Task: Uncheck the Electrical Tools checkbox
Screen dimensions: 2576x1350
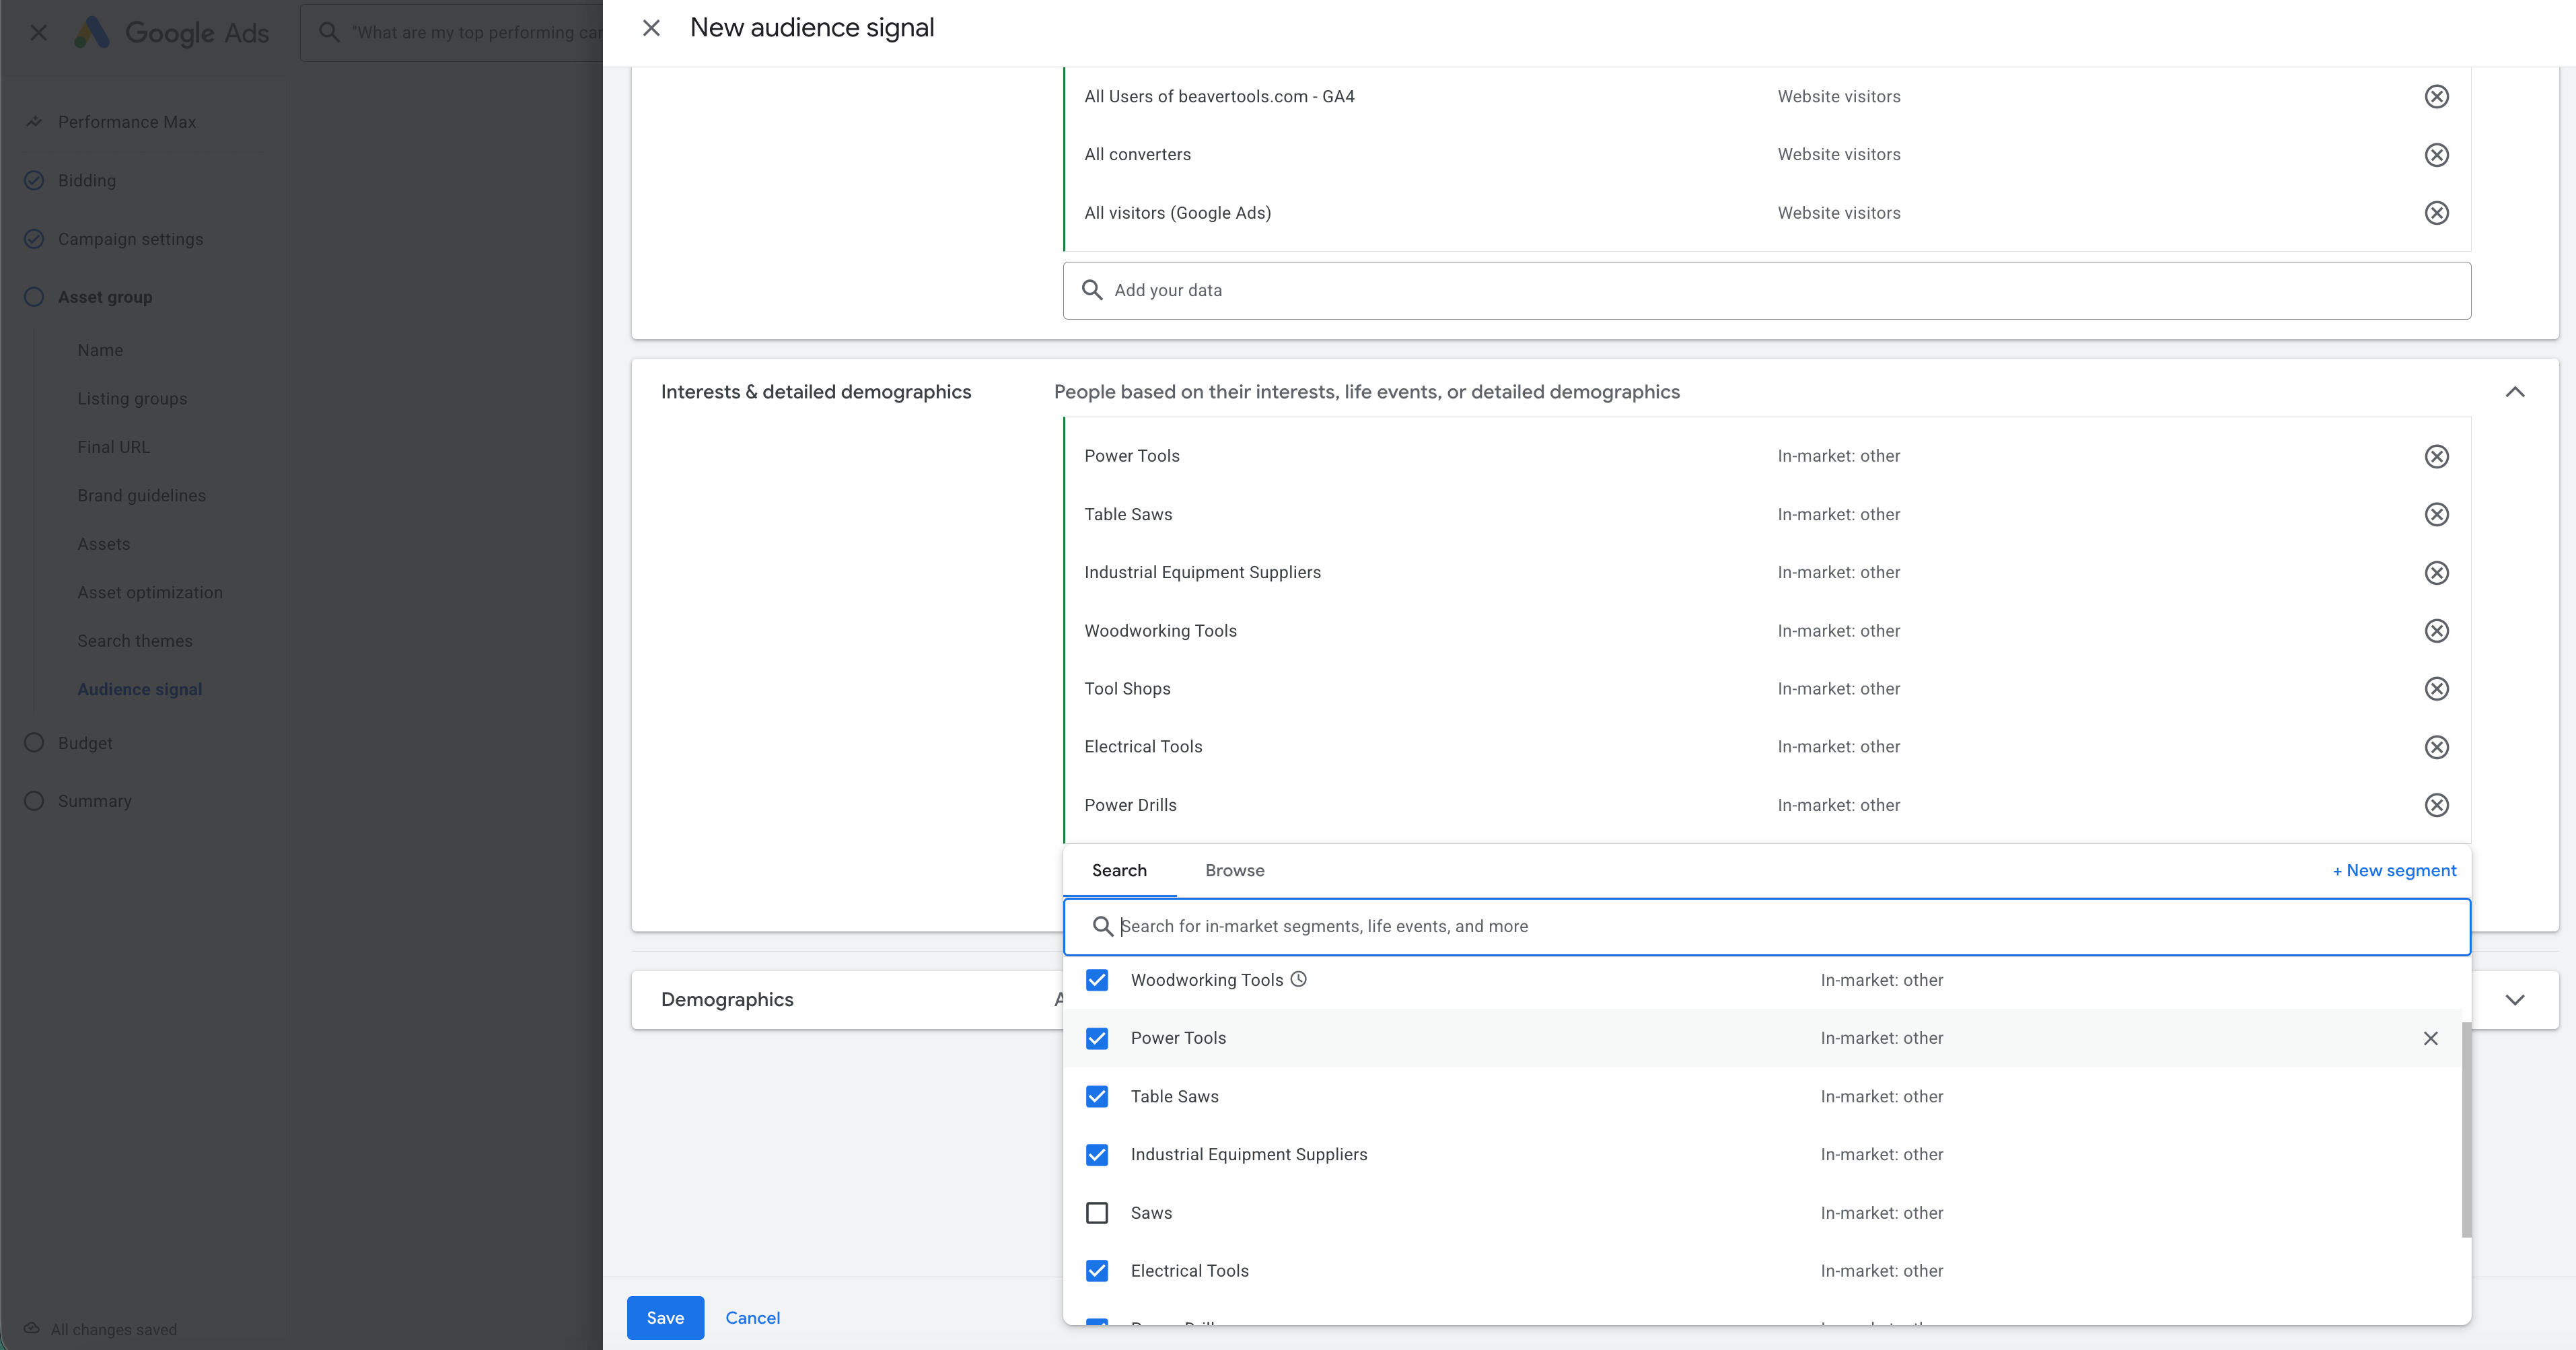Action: click(1097, 1271)
